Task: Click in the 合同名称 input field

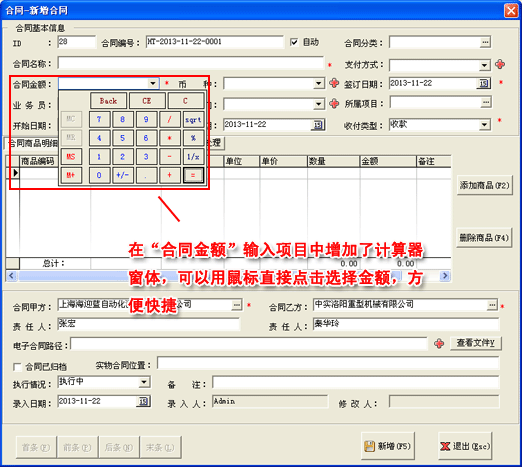Action: (190, 63)
